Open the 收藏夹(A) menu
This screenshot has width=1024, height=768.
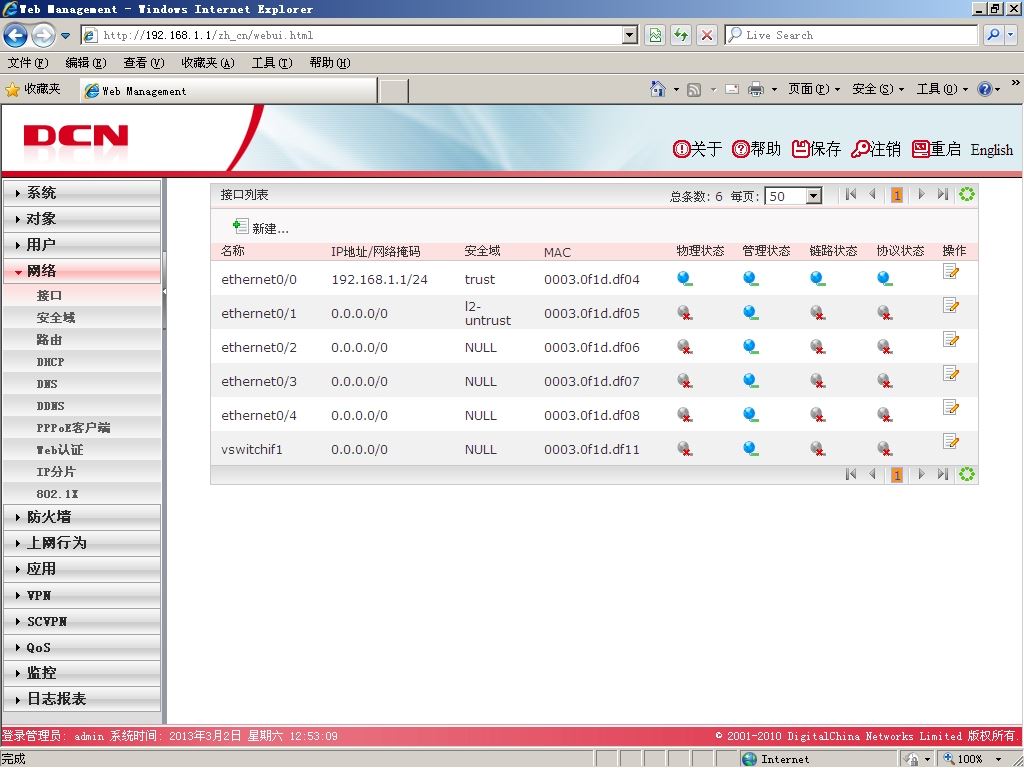coord(208,63)
